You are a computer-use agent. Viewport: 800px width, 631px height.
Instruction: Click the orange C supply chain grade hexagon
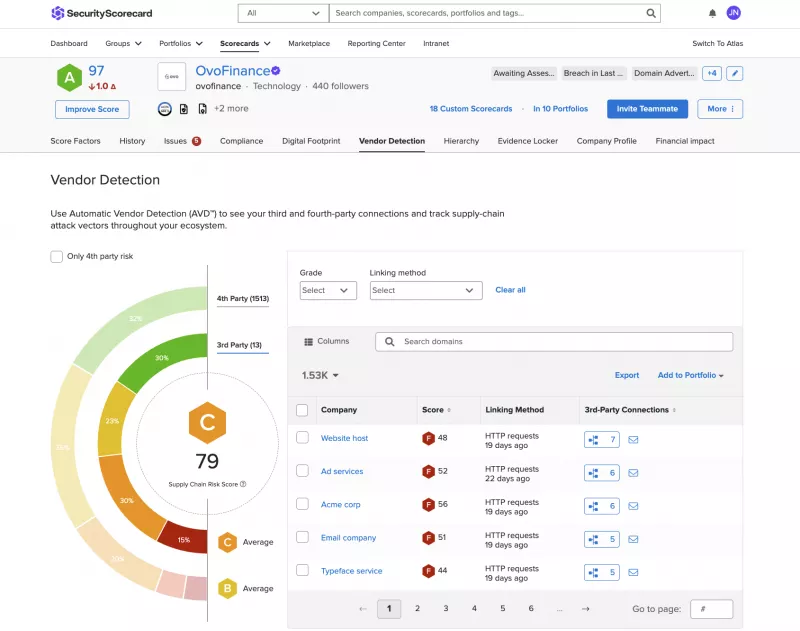(207, 422)
